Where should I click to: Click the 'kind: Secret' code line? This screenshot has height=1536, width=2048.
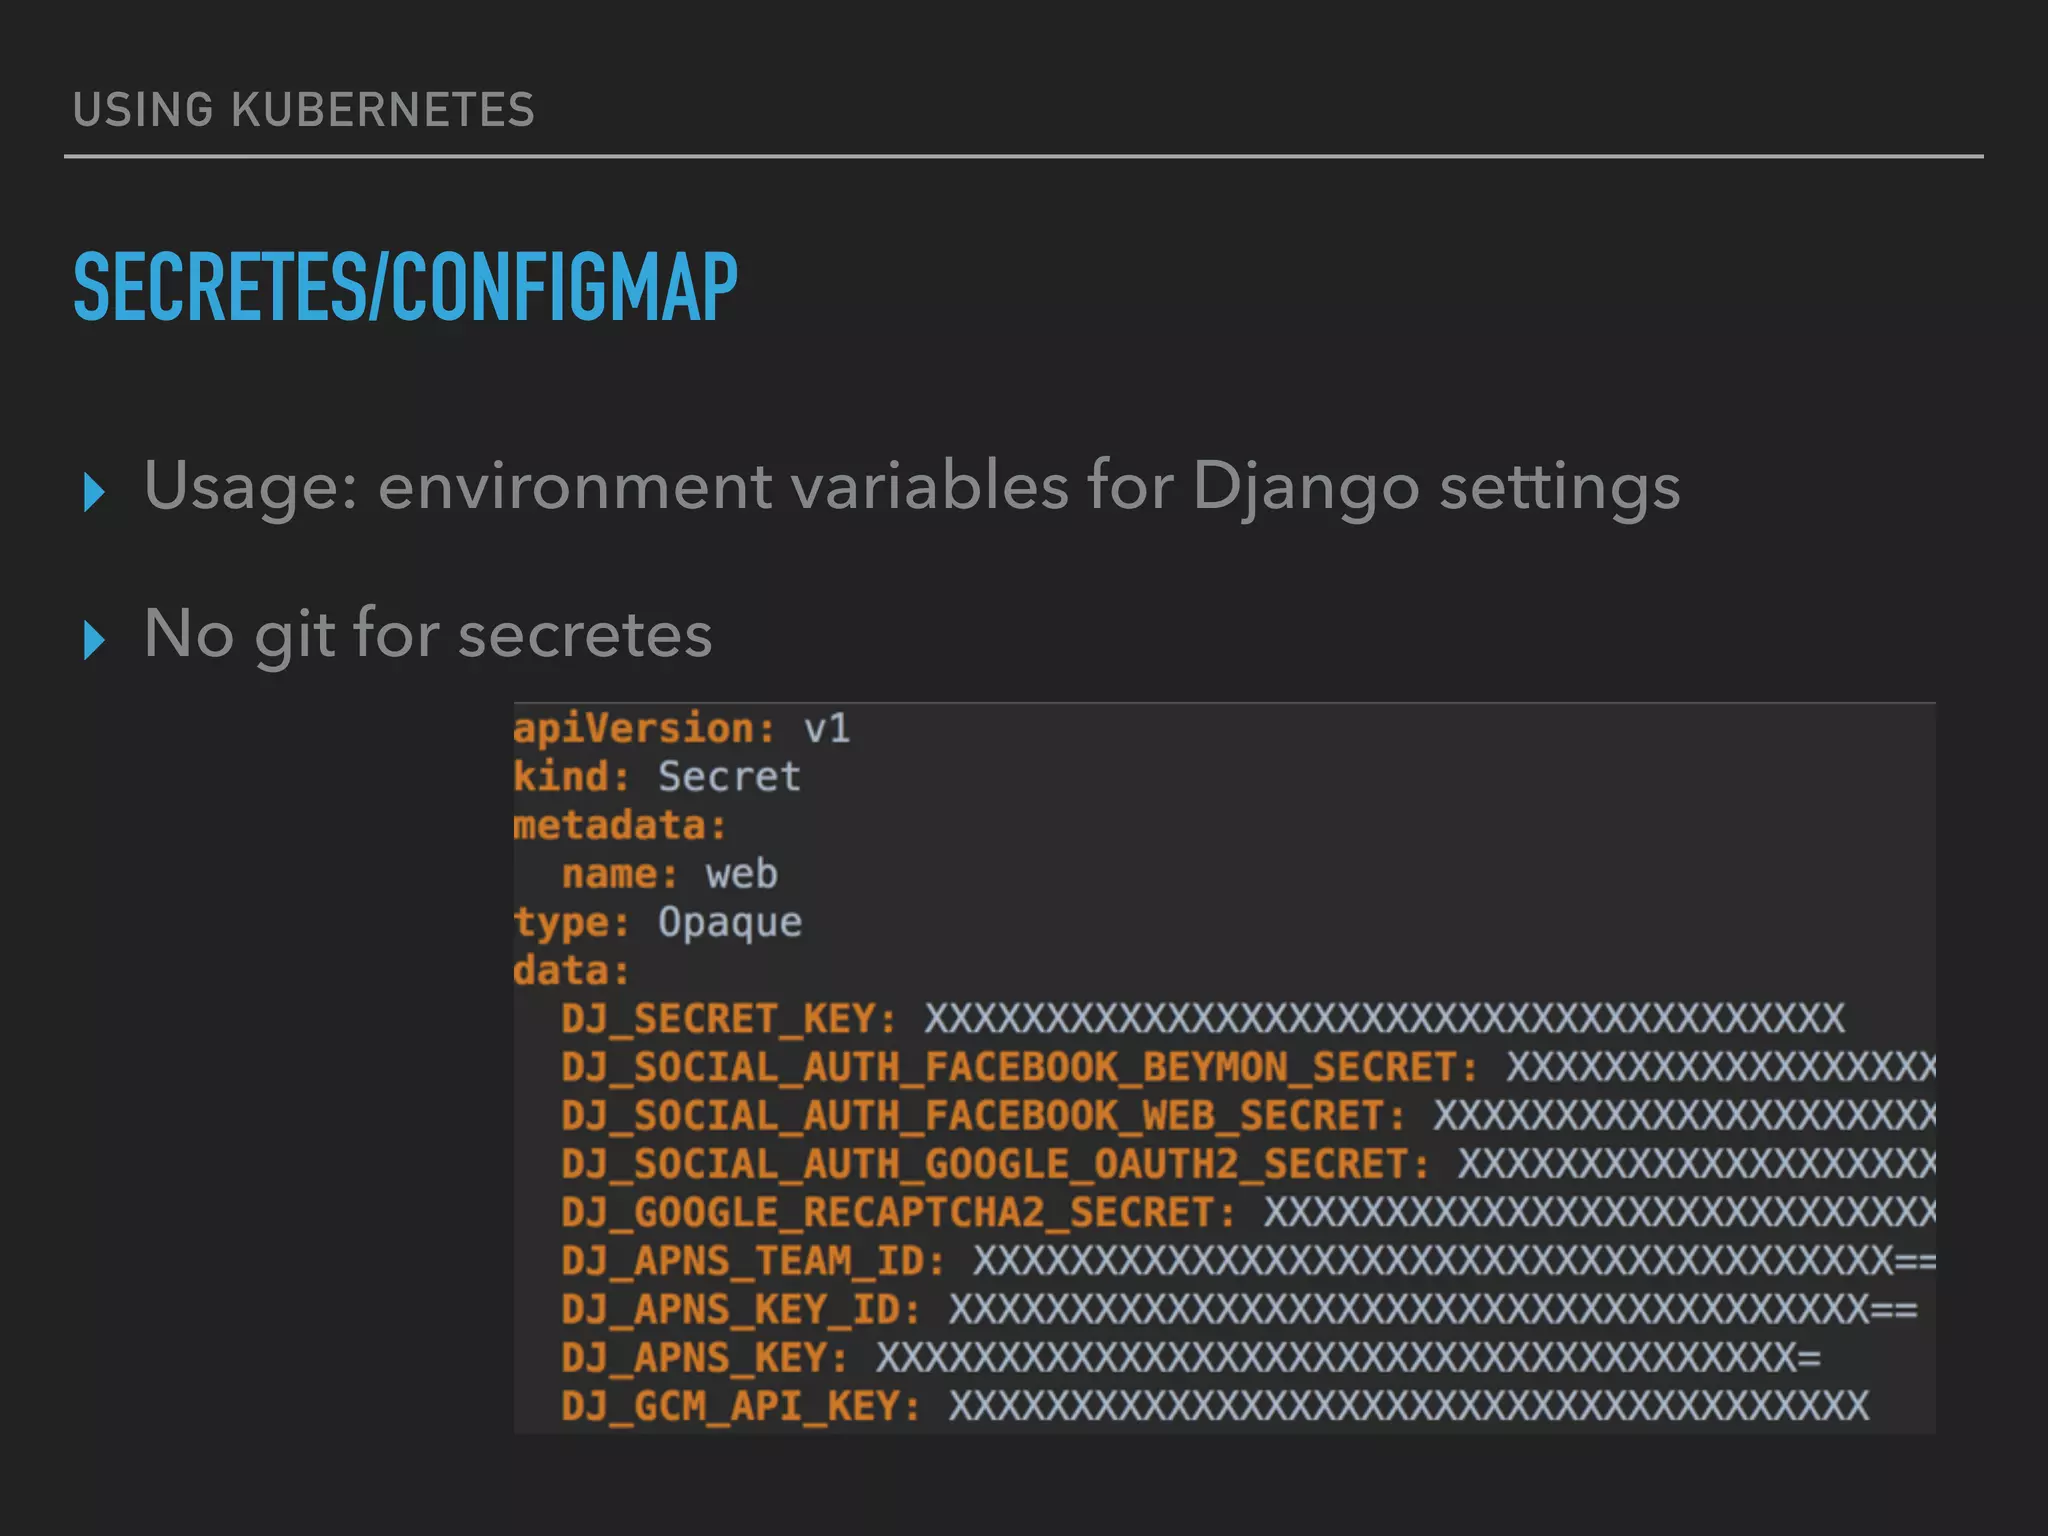point(657,776)
